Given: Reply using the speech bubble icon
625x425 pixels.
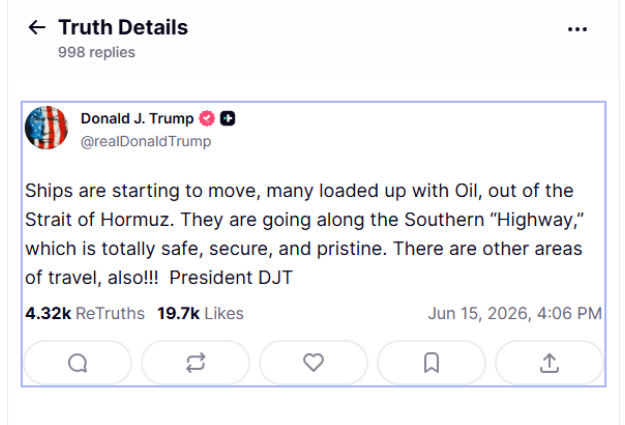Looking at the screenshot, I should coord(78,363).
